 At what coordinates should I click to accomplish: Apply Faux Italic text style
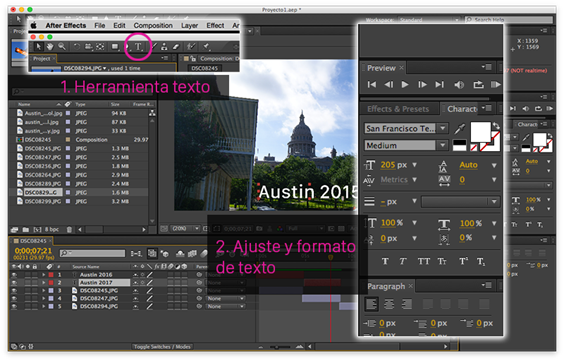403,261
